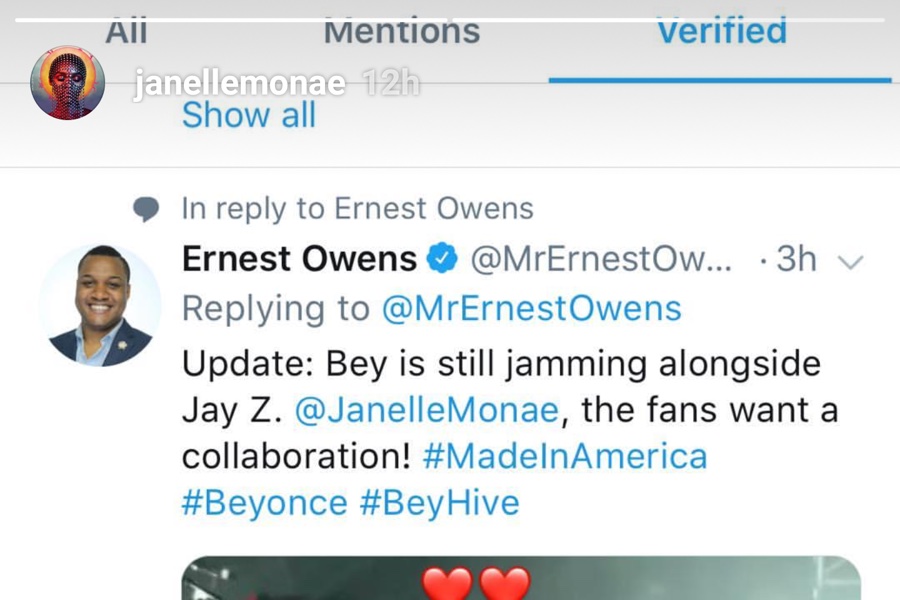Open the @MrErnestOwens reply mention link
This screenshot has height=600, width=900.
(532, 308)
